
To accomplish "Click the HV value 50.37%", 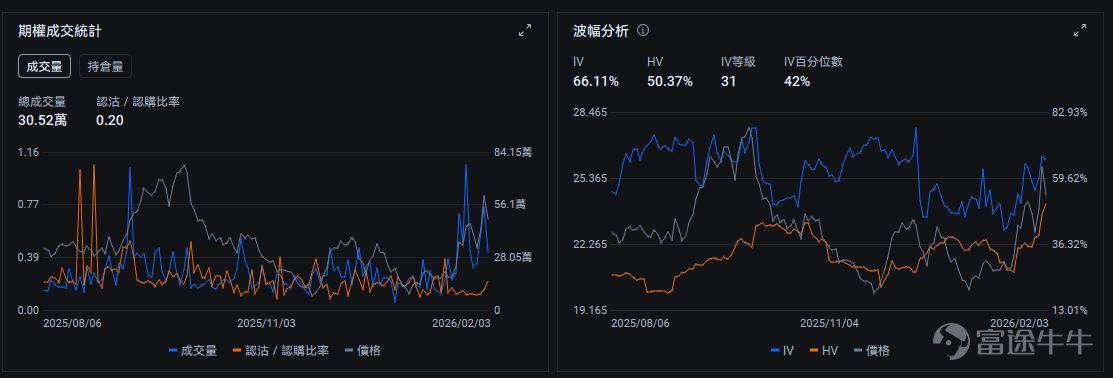I will coord(670,82).
